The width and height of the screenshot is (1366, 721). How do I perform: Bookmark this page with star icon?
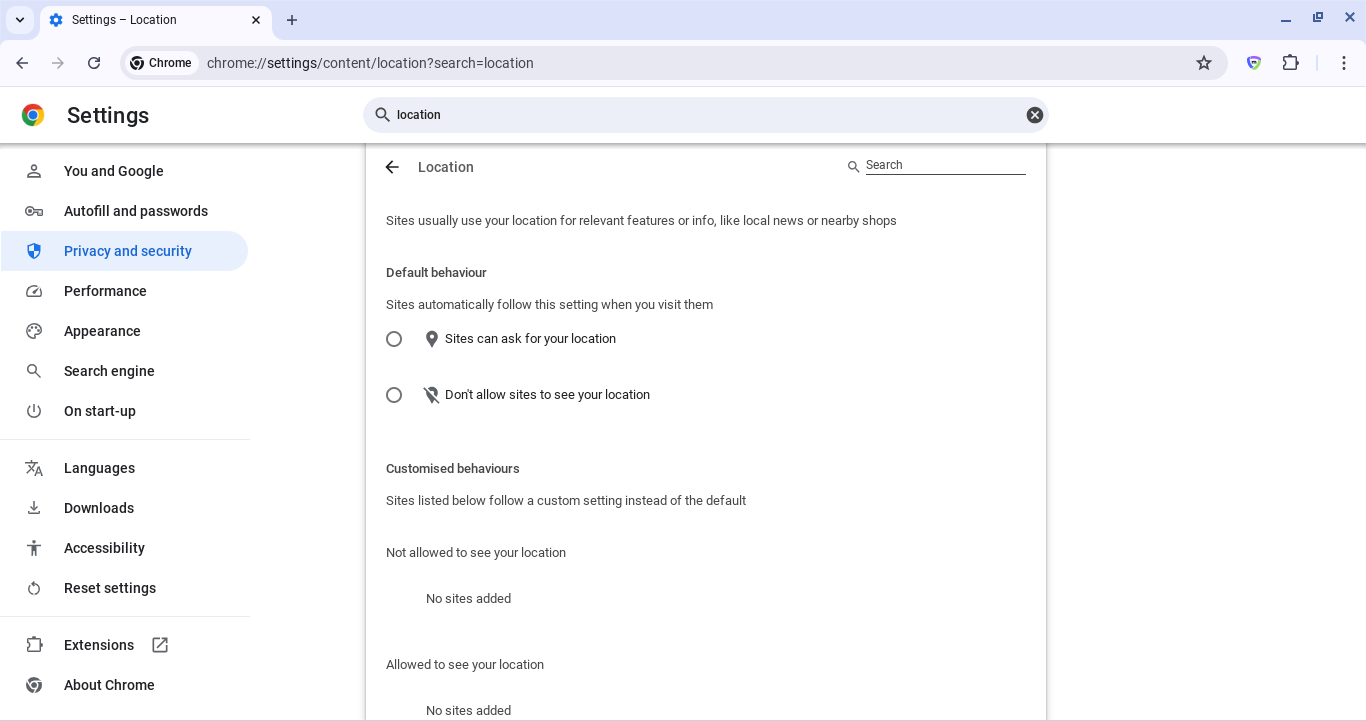point(1204,63)
